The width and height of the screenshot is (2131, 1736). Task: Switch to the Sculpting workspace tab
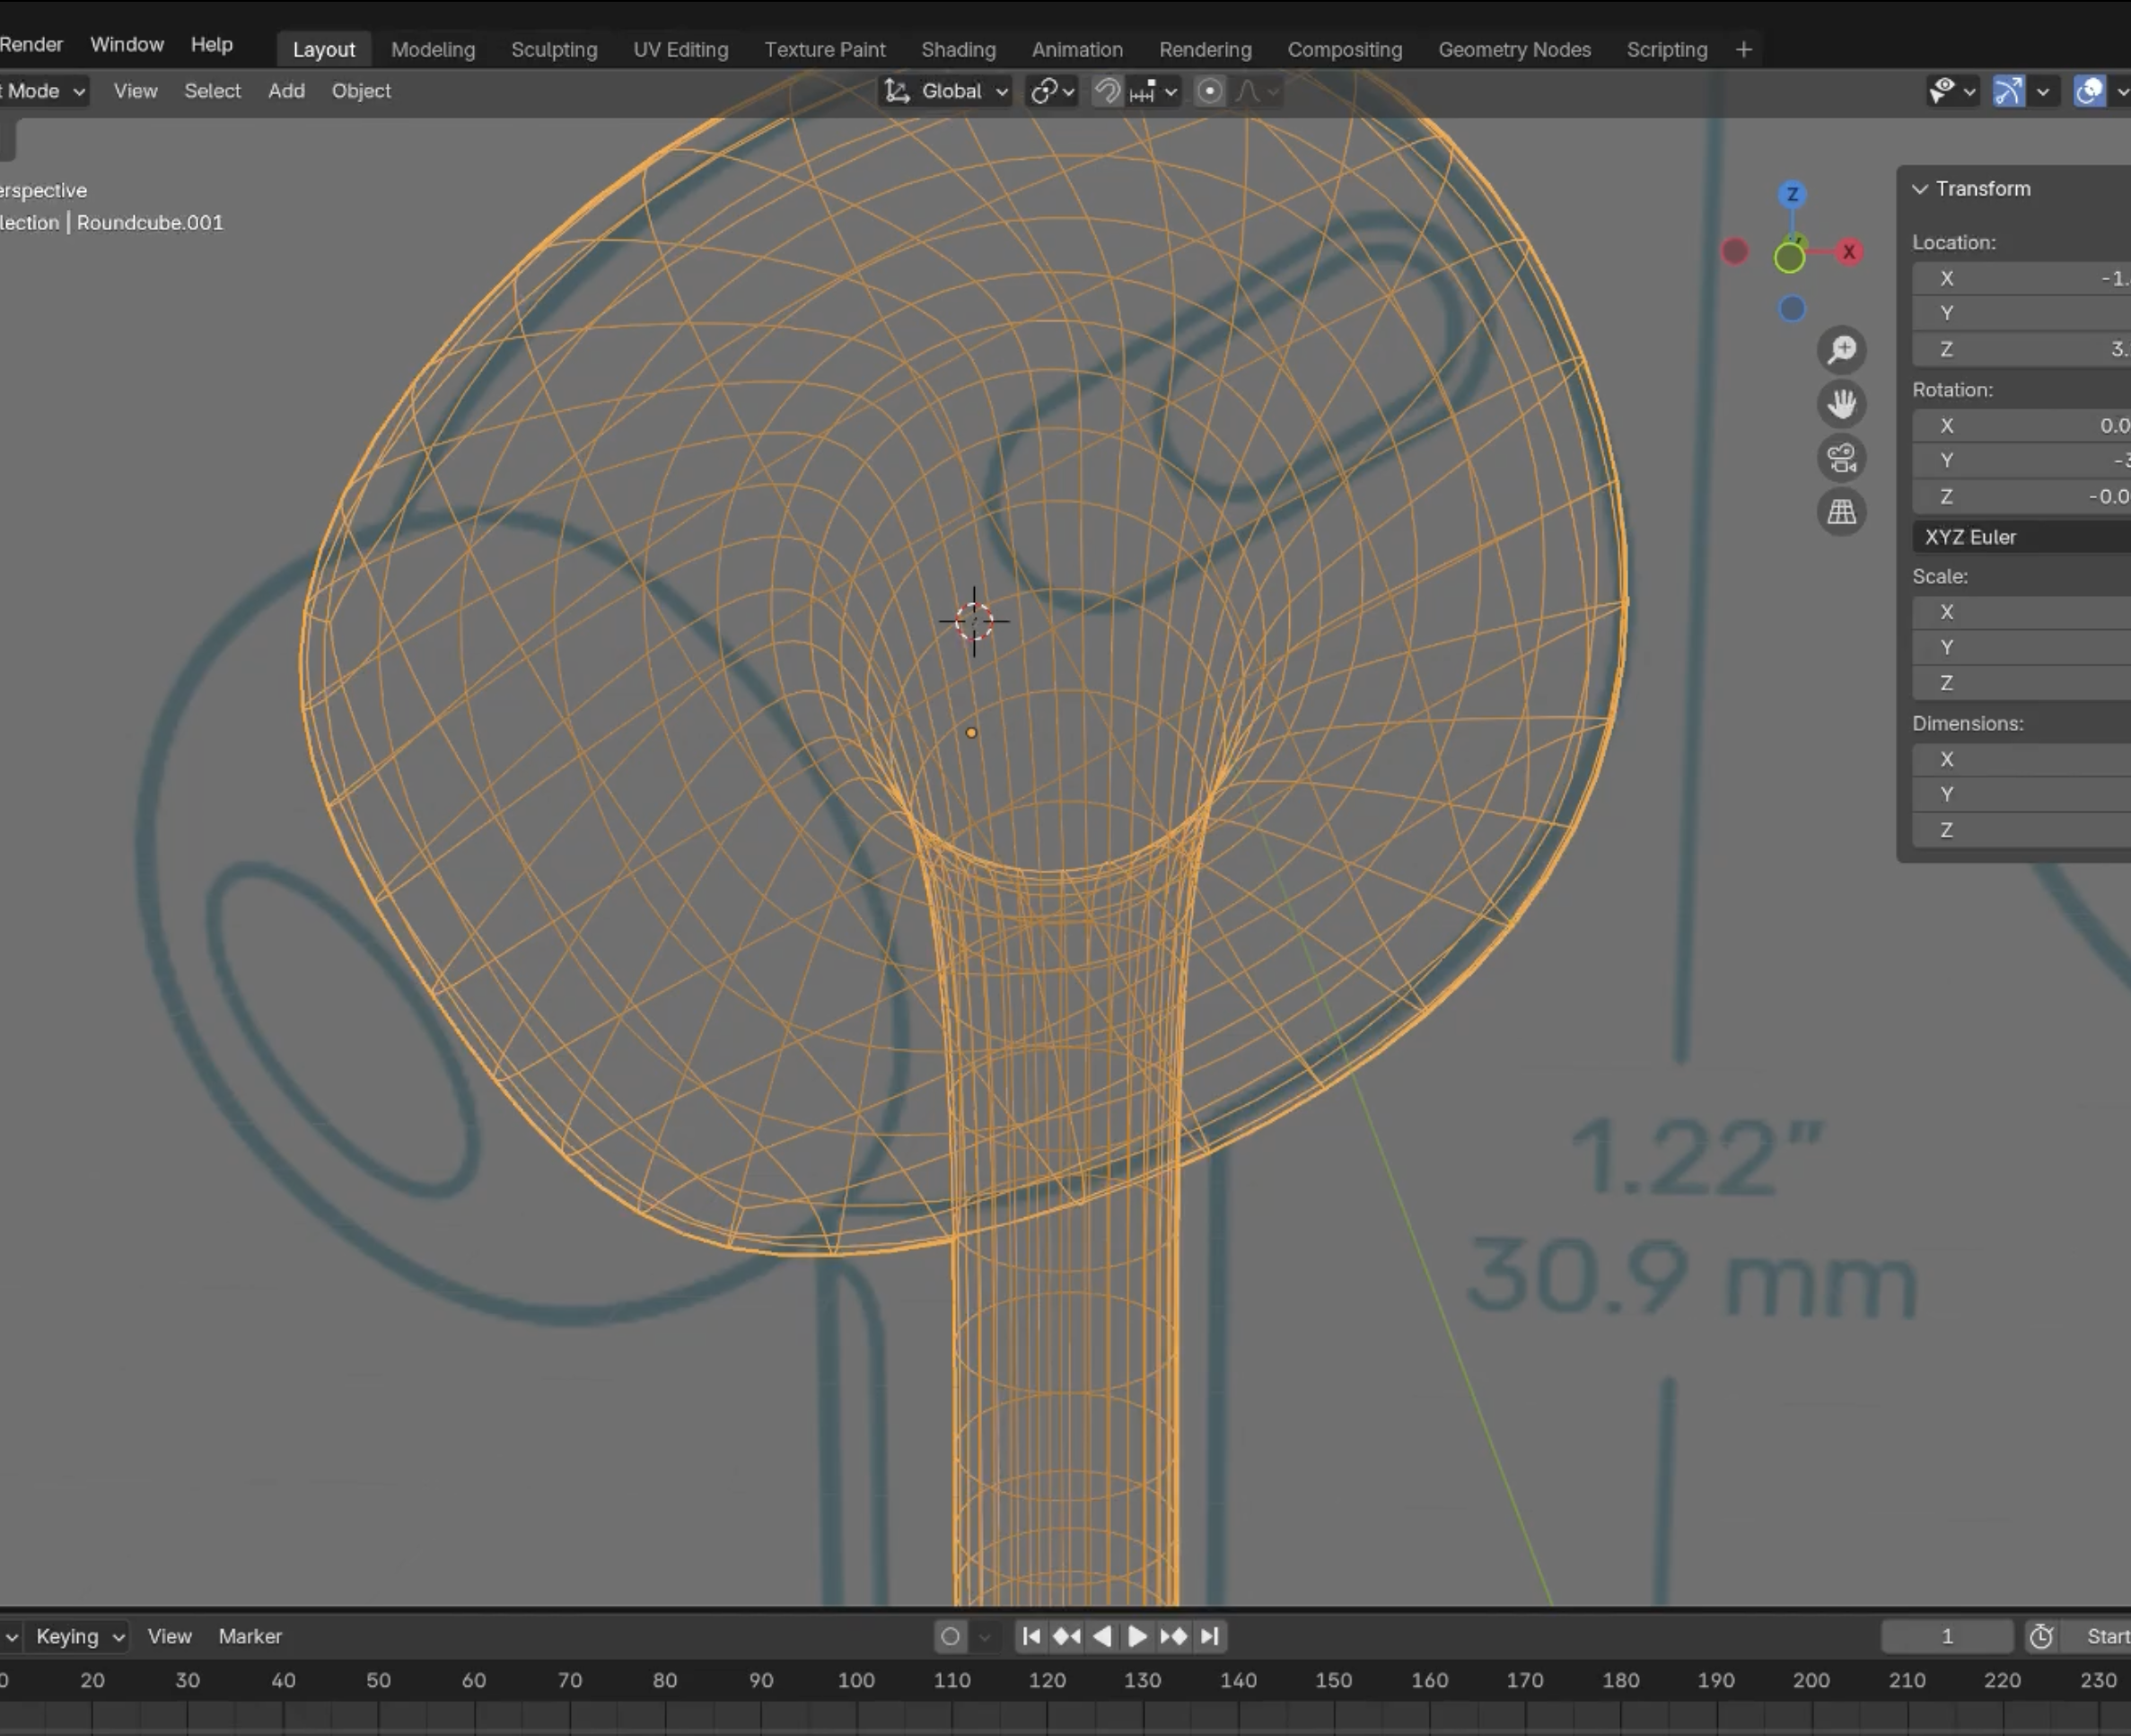pyautogui.click(x=554, y=49)
